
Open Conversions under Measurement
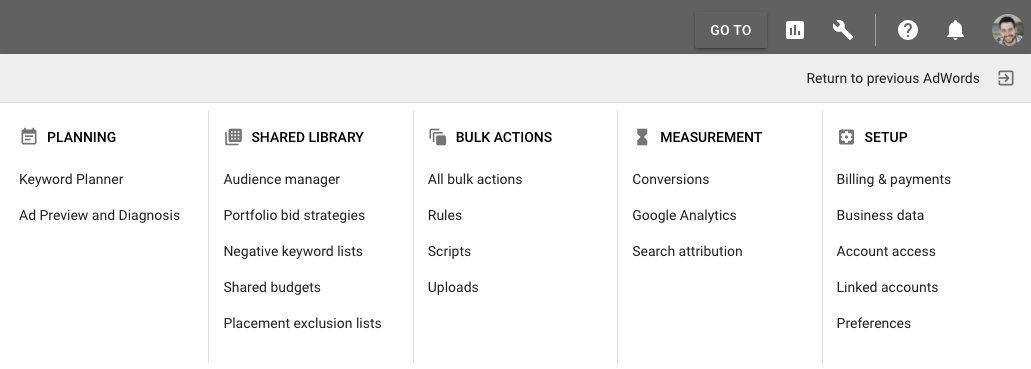pyautogui.click(x=671, y=179)
